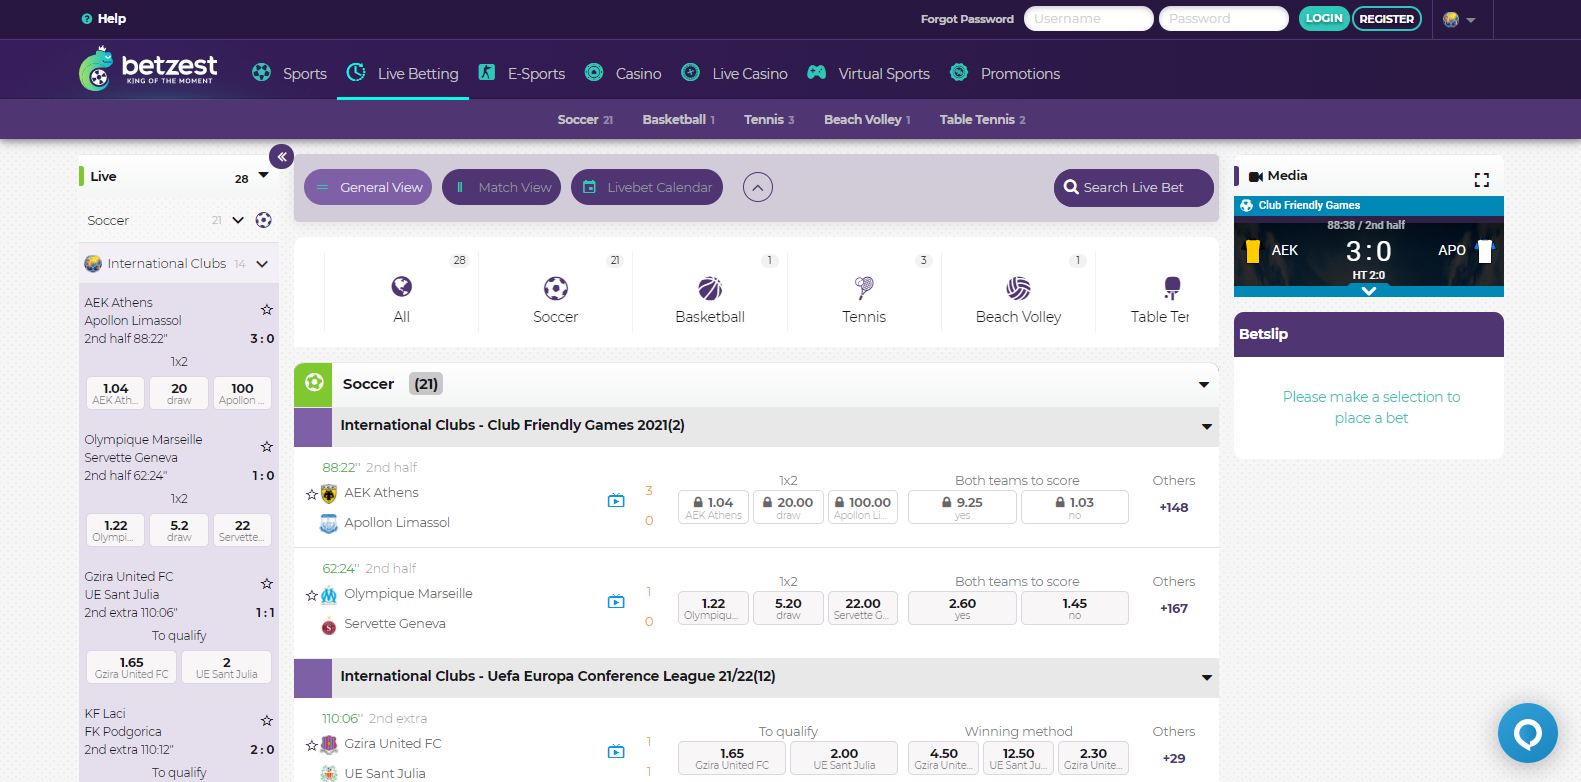
Task: Star Gzira United FC in main list
Action: [x=312, y=746]
